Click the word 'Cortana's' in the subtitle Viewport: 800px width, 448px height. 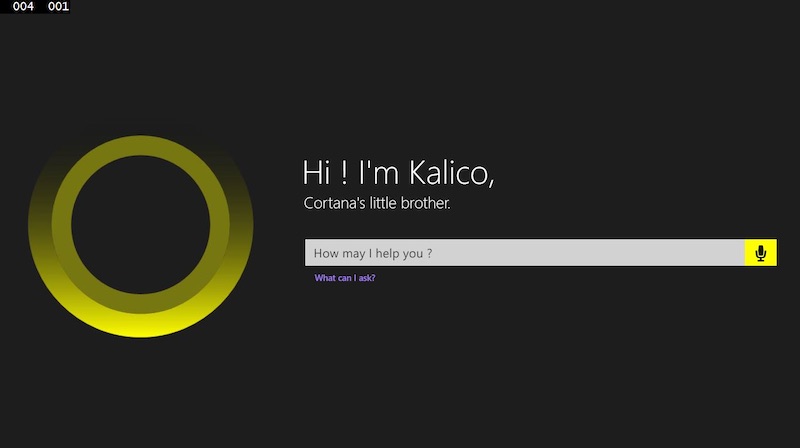point(332,204)
